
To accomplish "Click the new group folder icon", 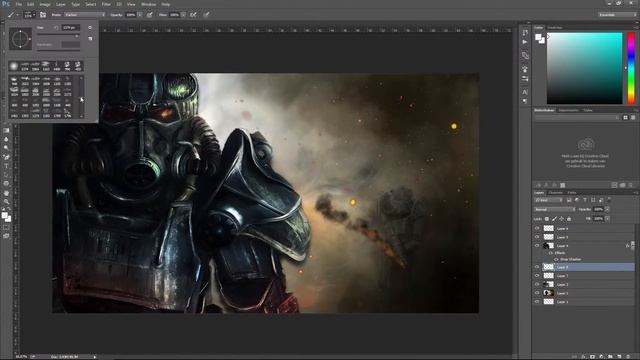I will (610, 357).
